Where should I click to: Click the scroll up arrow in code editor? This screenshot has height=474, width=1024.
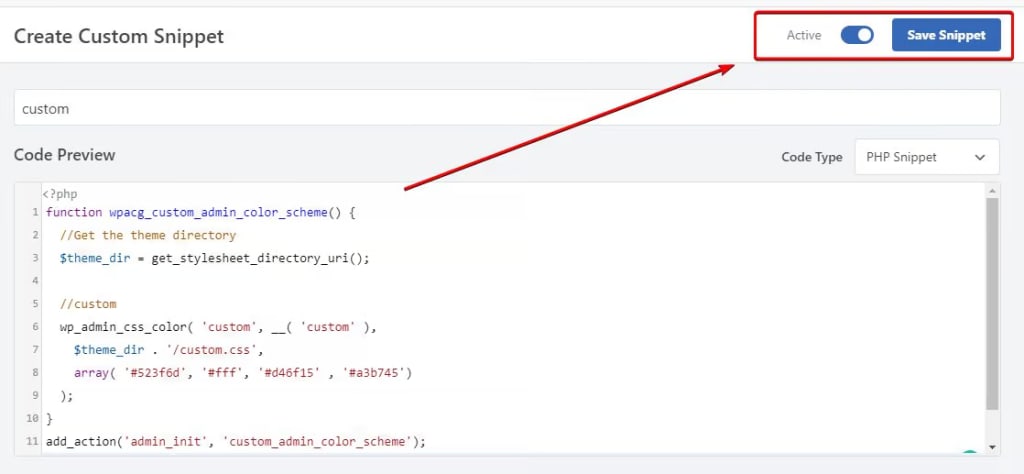click(992, 191)
